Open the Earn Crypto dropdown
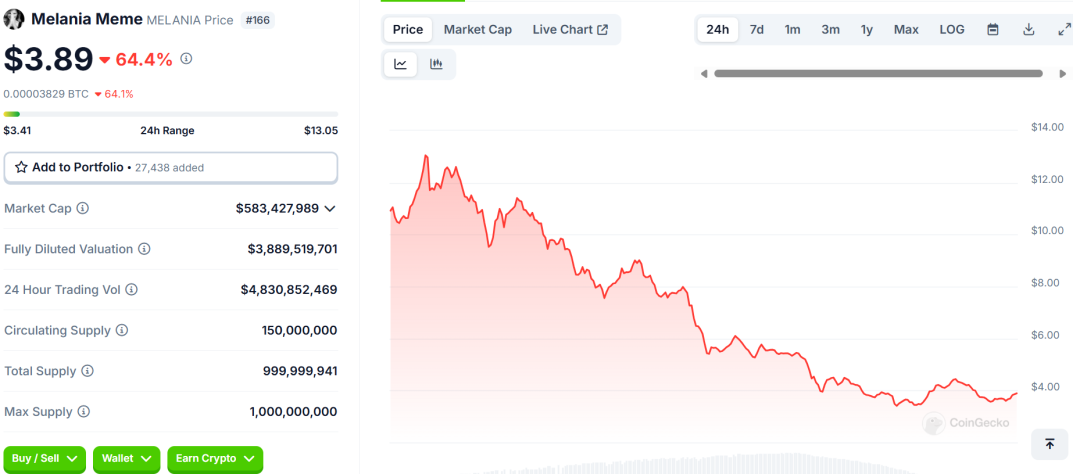The image size is (1080, 474). pyautogui.click(x=214, y=459)
